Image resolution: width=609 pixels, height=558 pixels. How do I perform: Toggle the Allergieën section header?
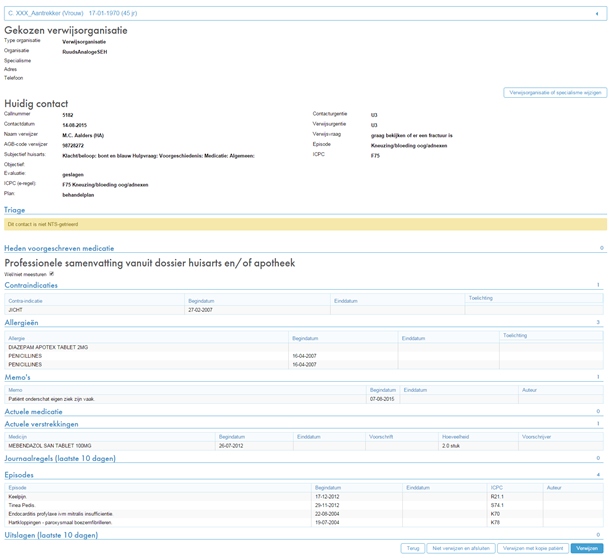(21, 323)
